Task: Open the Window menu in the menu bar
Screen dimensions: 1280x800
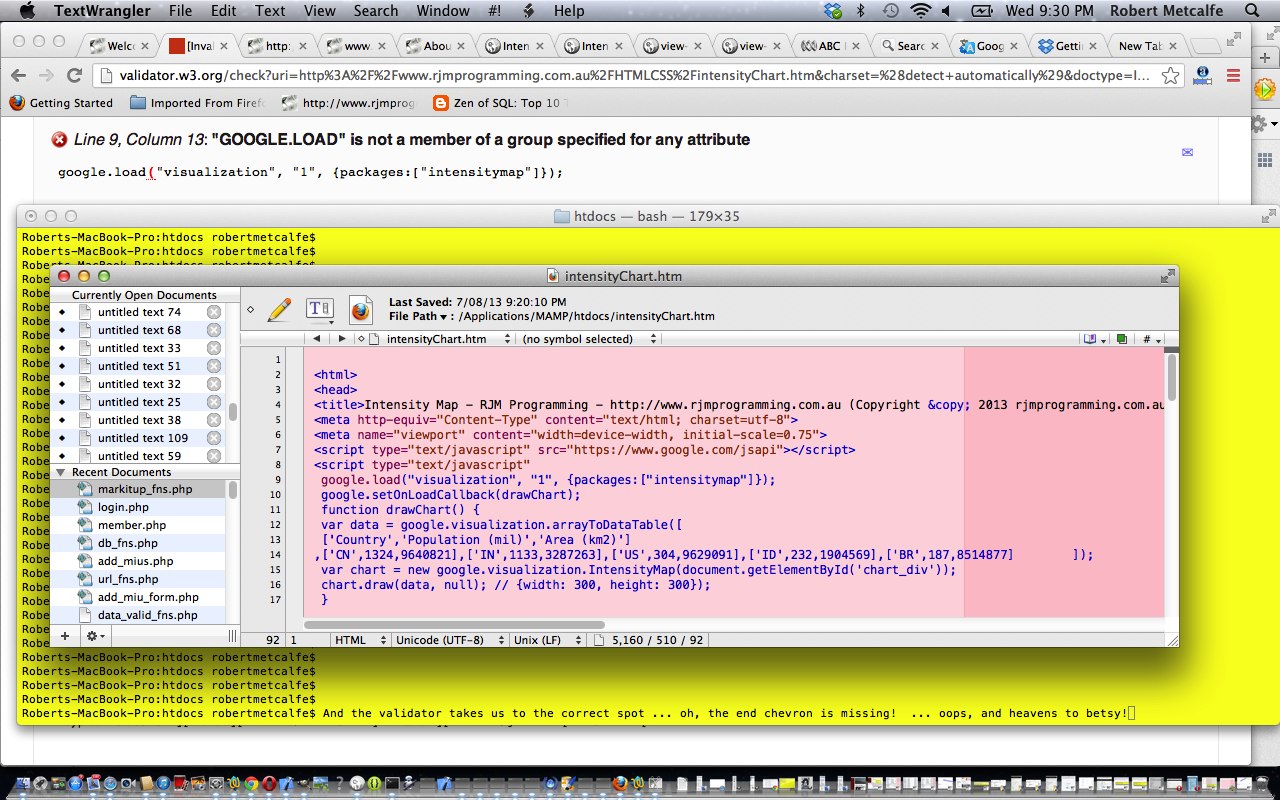Action: coord(443,11)
